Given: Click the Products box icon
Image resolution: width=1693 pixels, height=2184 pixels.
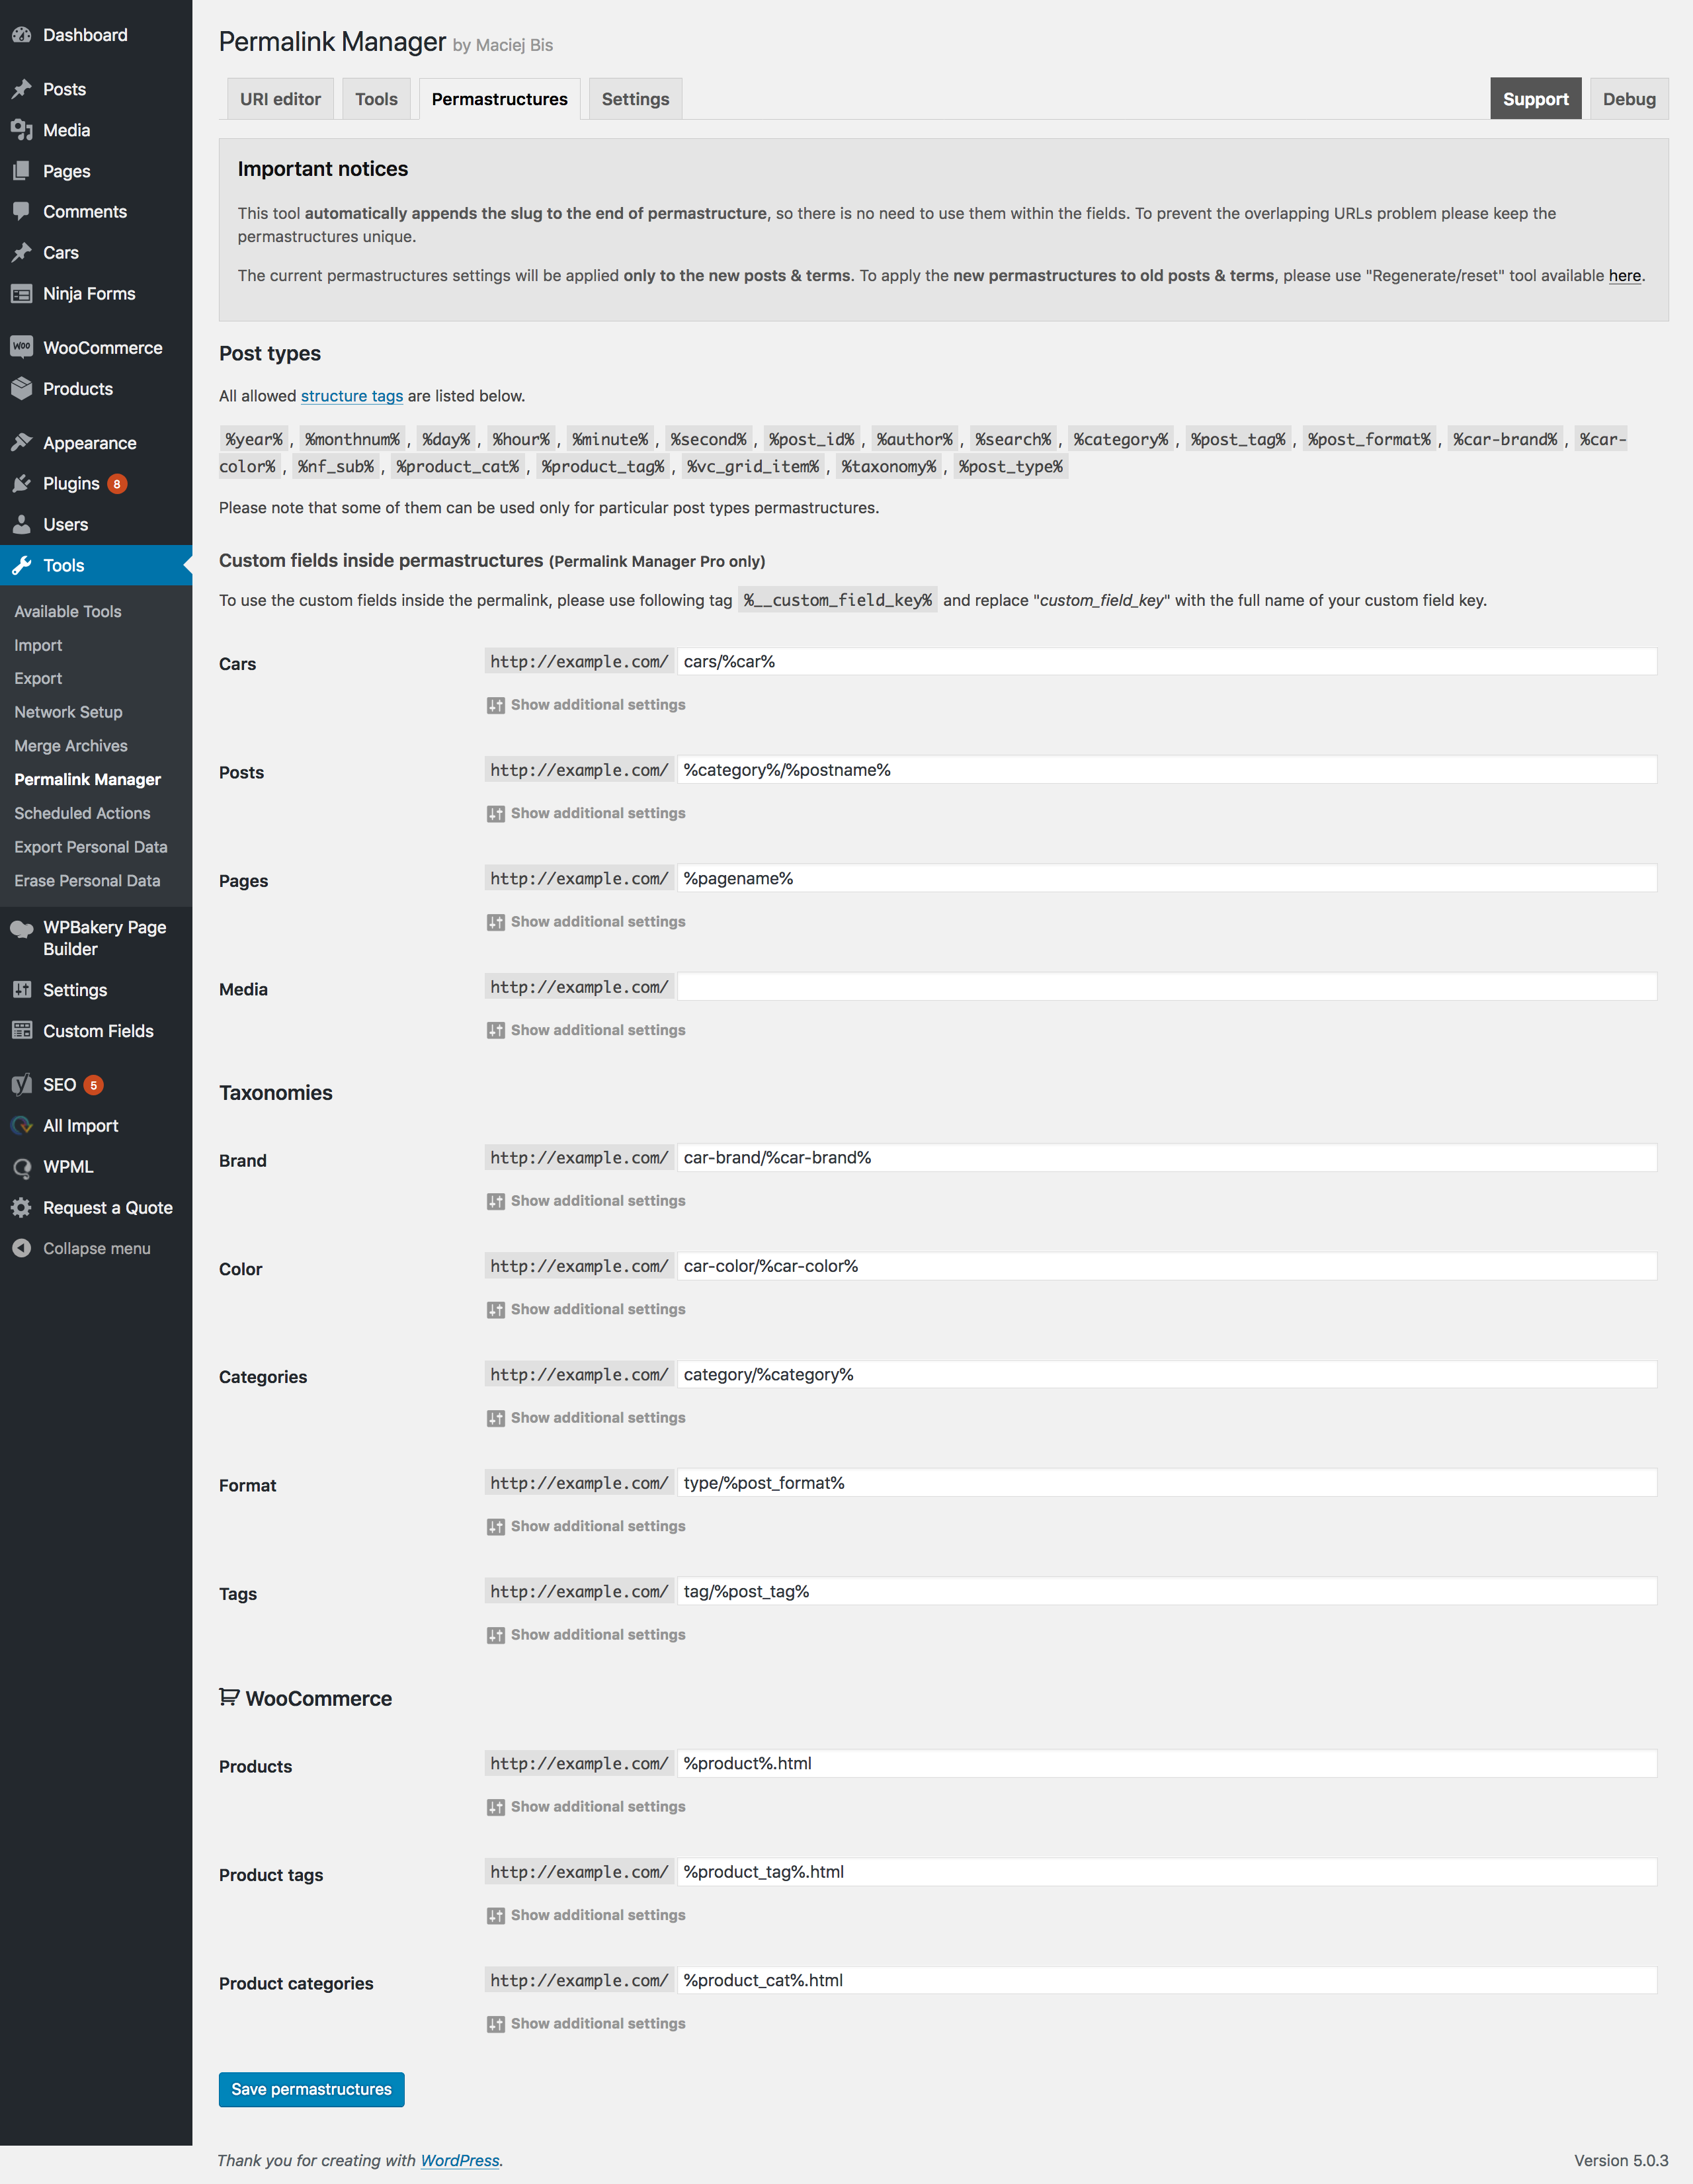Looking at the screenshot, I should click(x=22, y=389).
